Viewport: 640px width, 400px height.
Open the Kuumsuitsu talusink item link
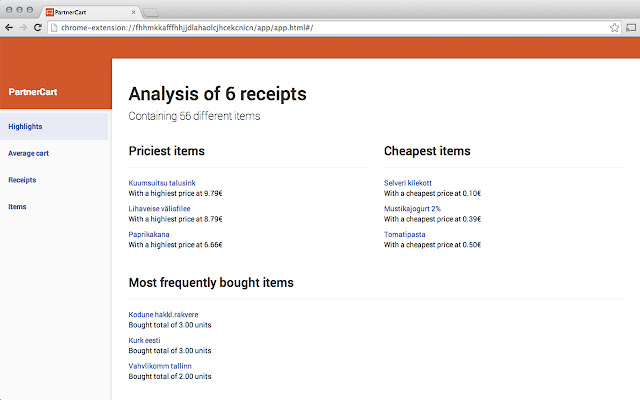click(162, 183)
